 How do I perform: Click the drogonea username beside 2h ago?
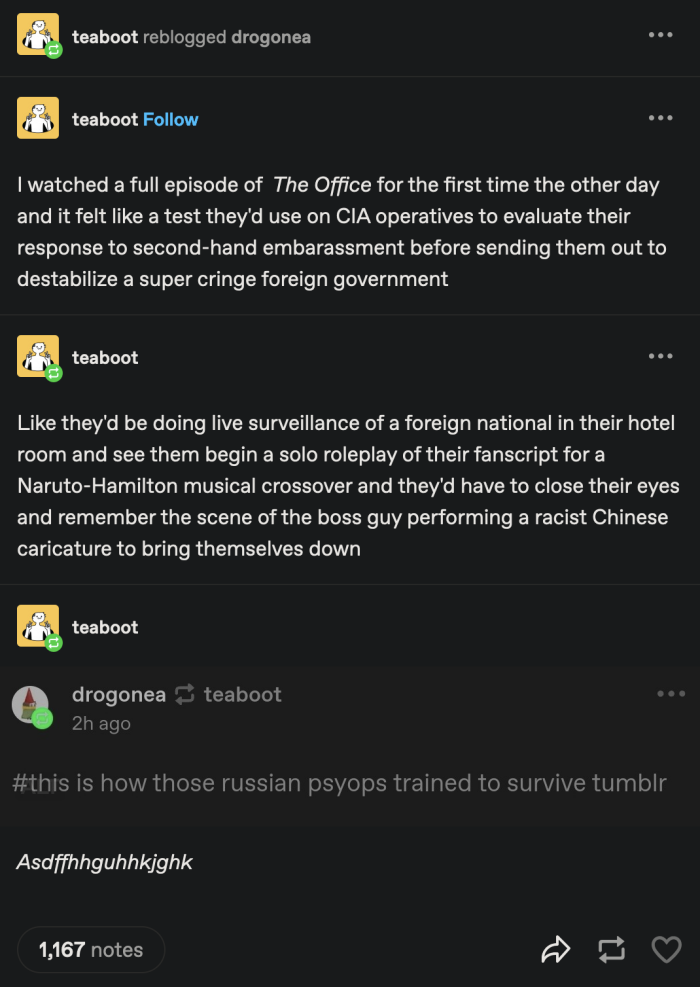[x=119, y=694]
